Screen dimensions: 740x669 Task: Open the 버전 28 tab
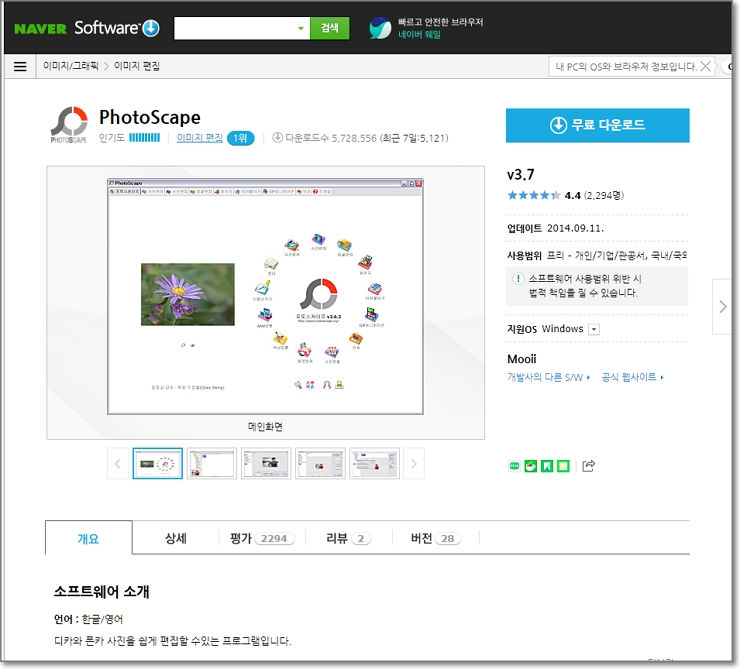[x=435, y=538]
